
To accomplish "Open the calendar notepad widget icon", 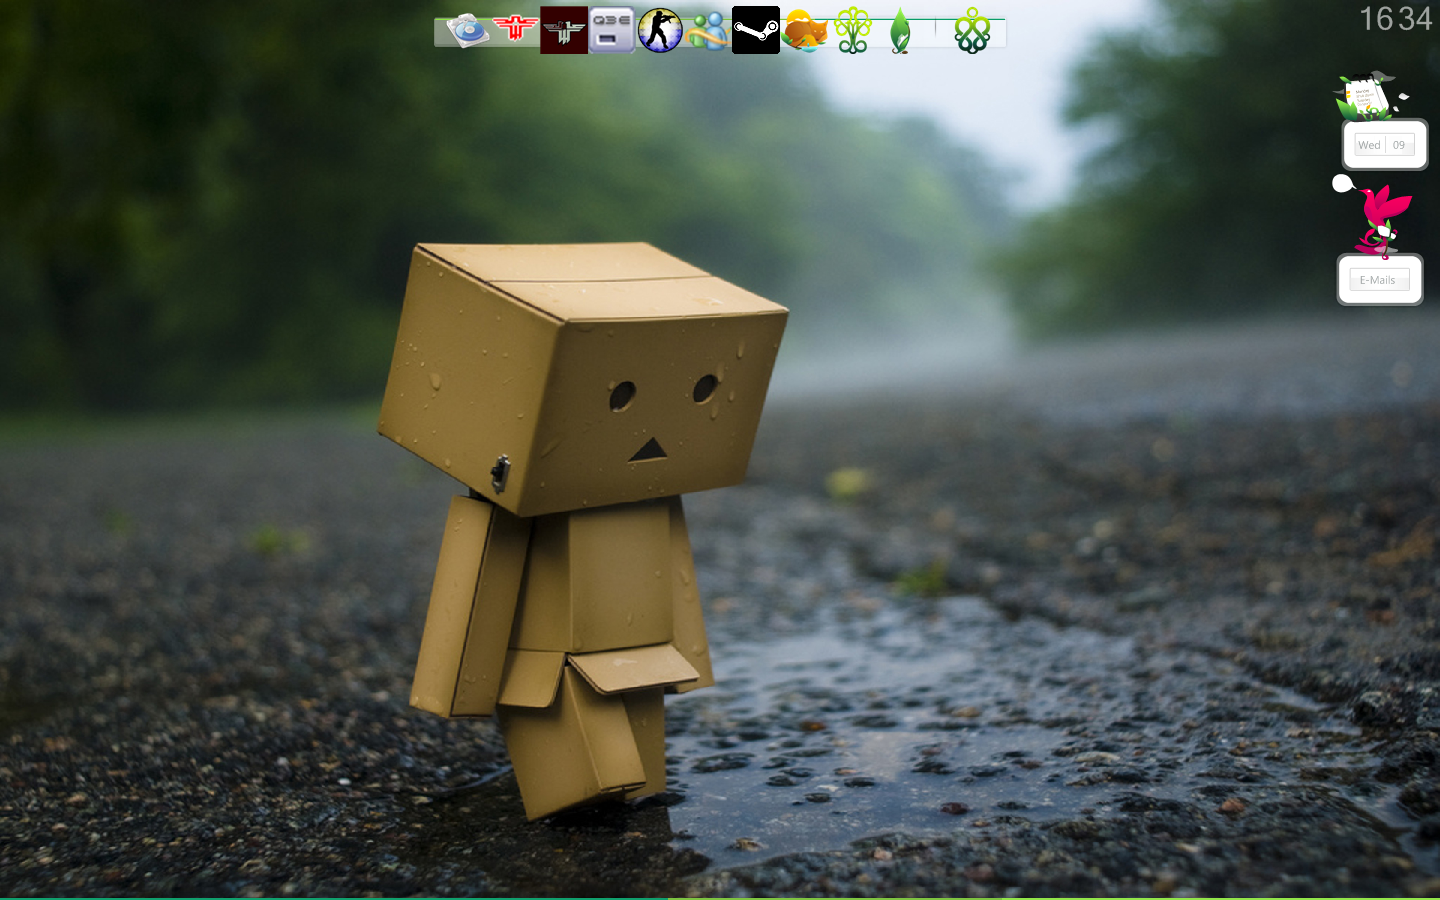I will [x=1367, y=96].
